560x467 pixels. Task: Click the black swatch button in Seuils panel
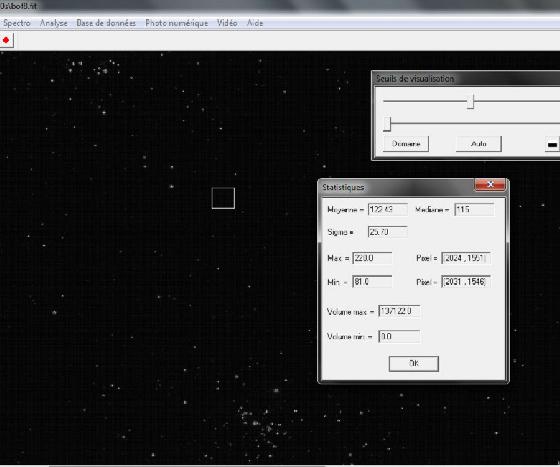pyautogui.click(x=552, y=144)
